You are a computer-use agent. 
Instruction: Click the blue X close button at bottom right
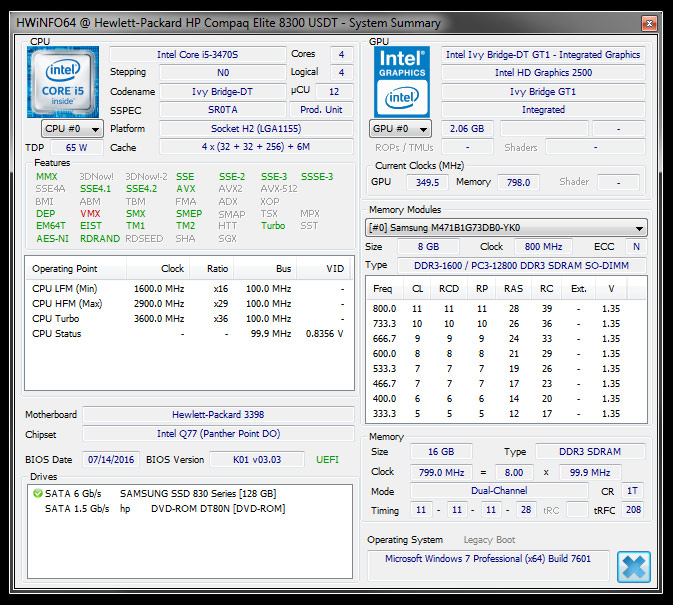(x=634, y=567)
